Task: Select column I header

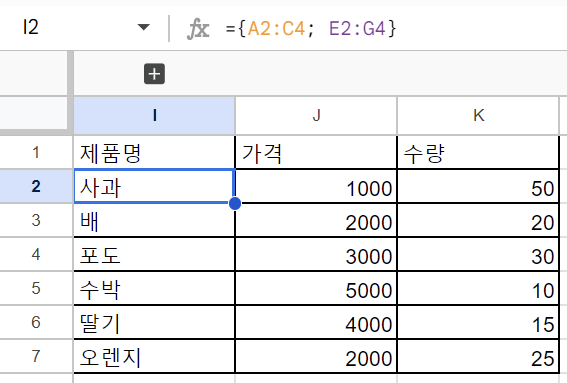Action: pyautogui.click(x=154, y=116)
